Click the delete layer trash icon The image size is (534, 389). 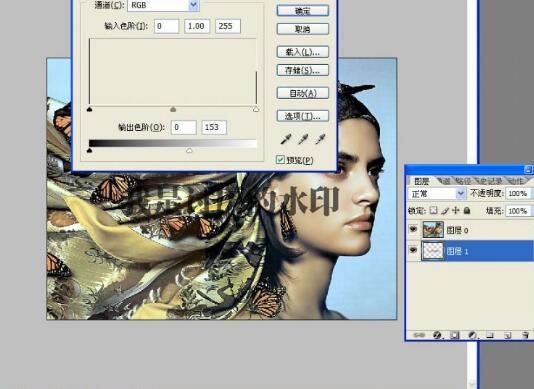(525, 335)
